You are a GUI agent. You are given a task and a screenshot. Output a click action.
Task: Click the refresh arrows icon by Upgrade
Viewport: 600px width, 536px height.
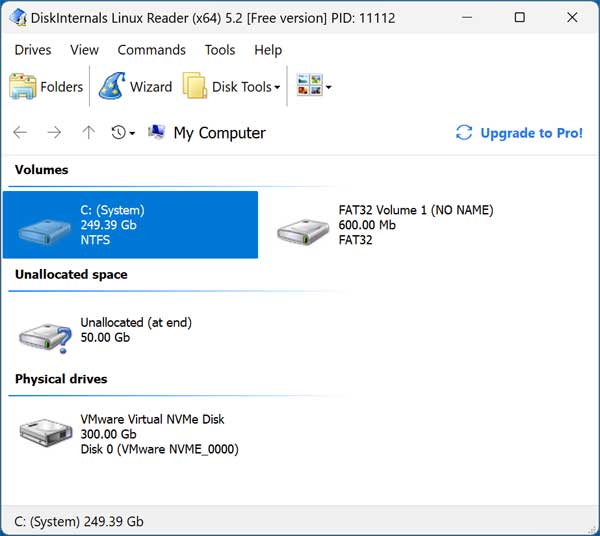click(x=464, y=133)
